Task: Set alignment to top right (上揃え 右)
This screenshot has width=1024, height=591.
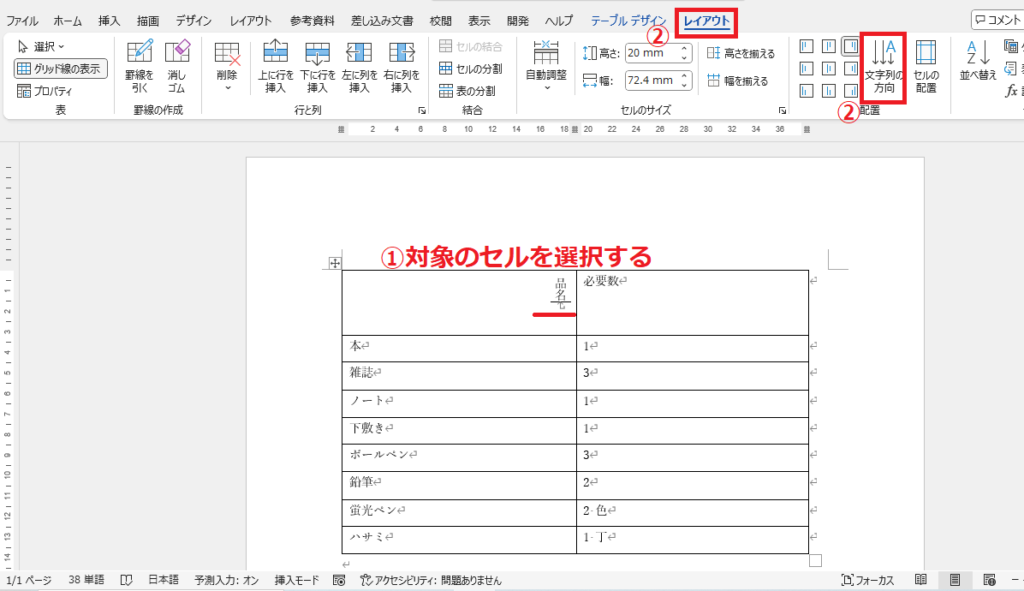Action: coord(850,46)
